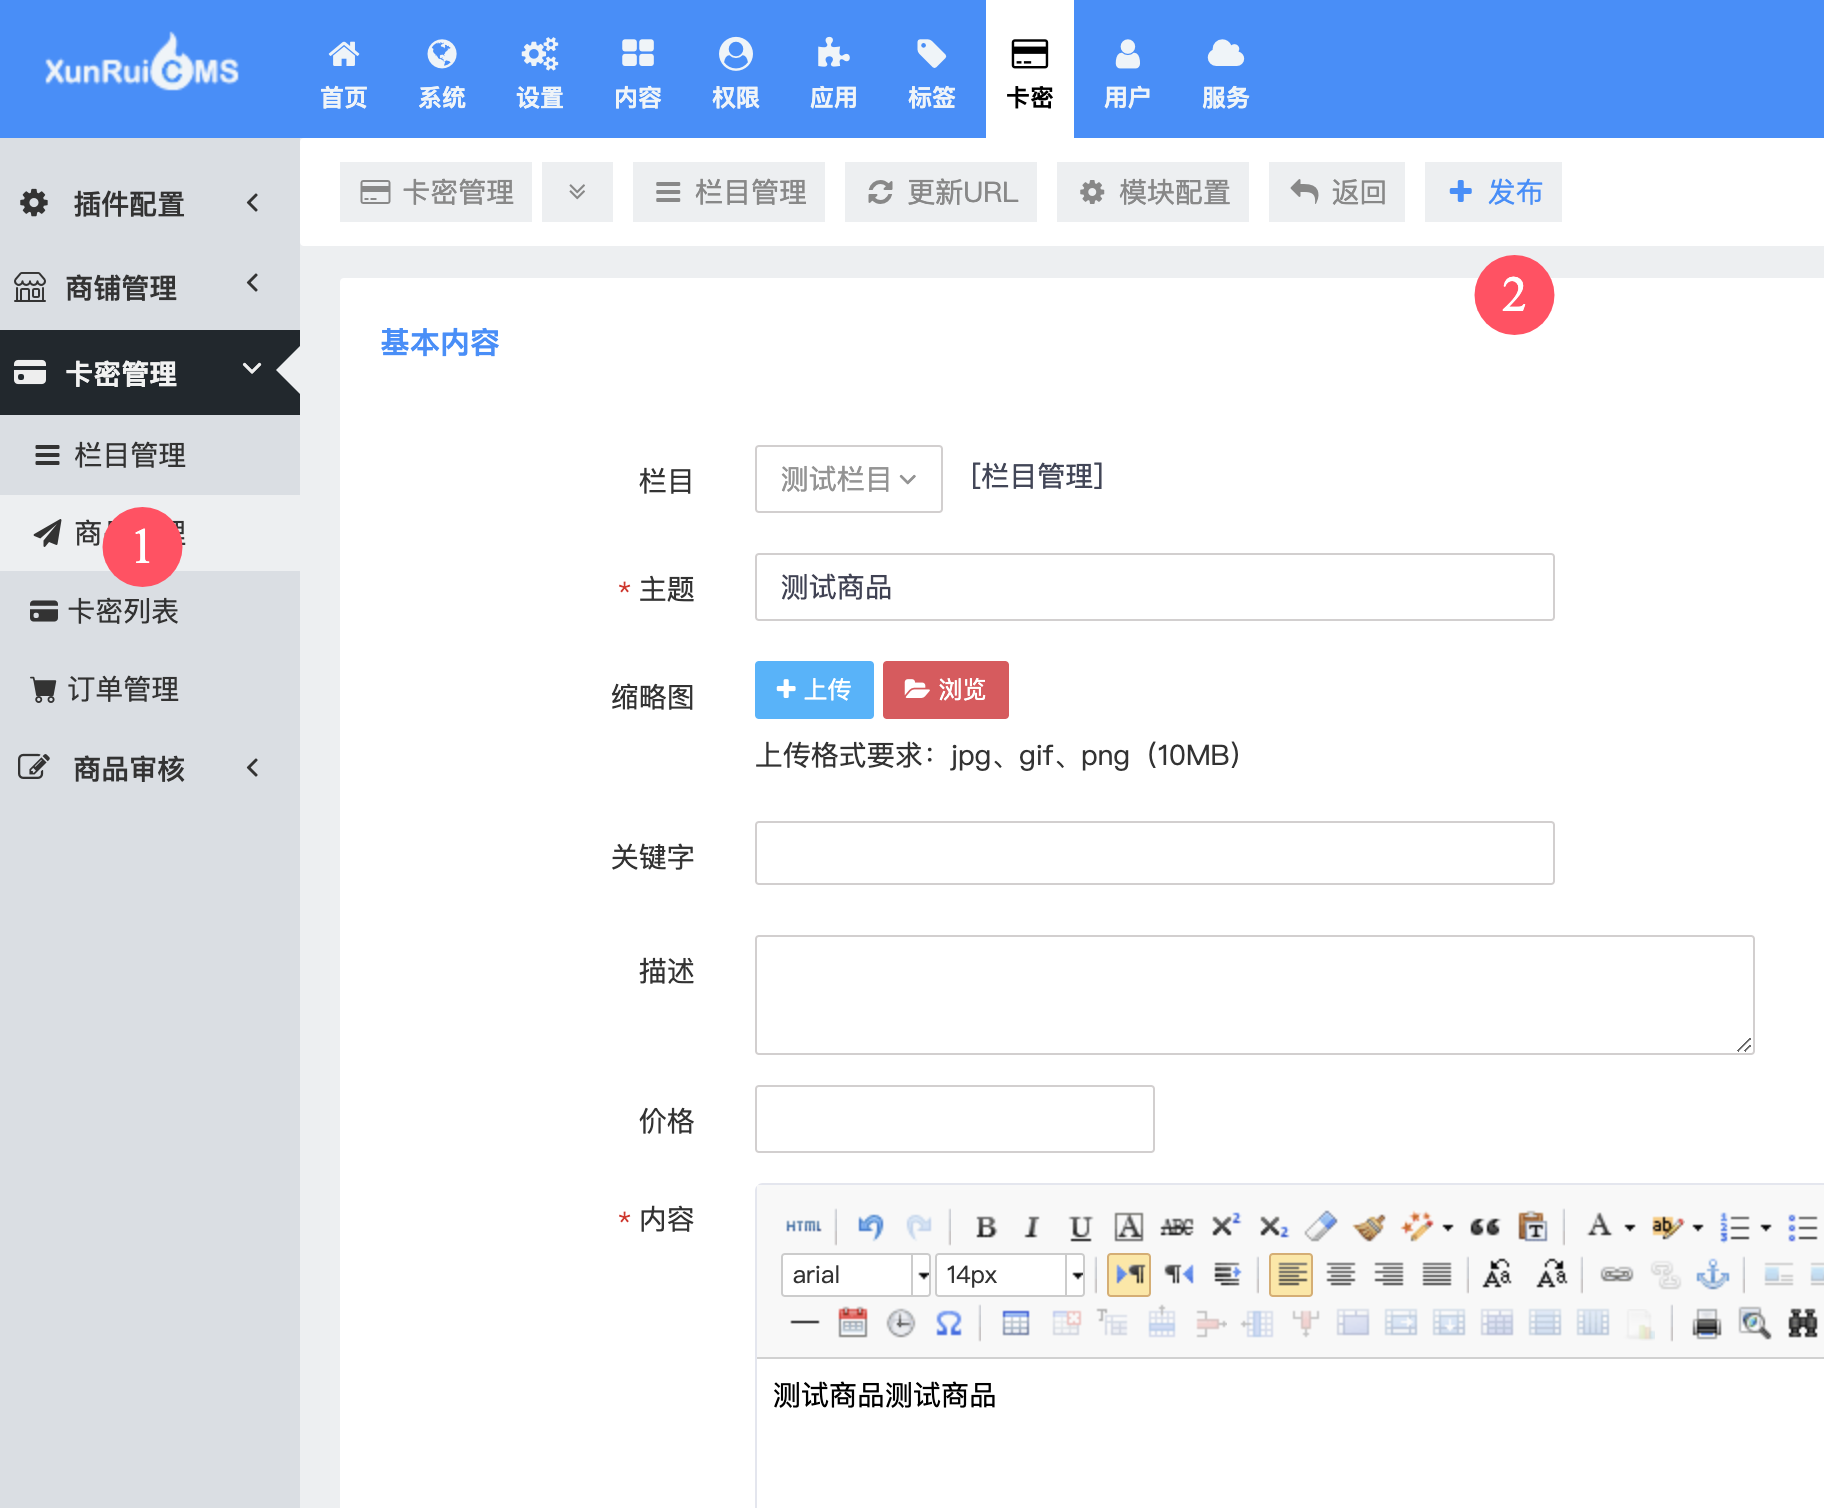The height and width of the screenshot is (1508, 1824).
Task: Toggle bold formatting in the editor
Action: pos(985,1227)
